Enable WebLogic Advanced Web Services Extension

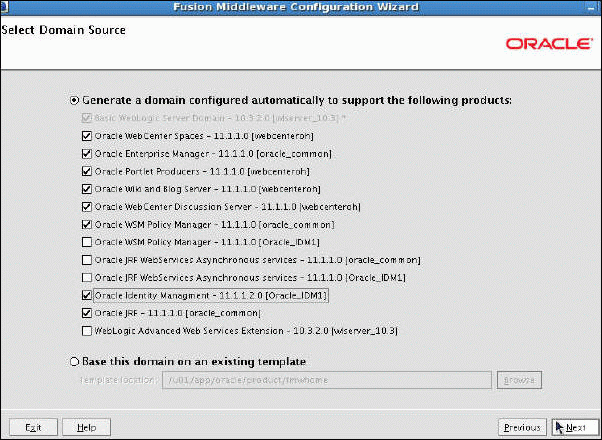(87, 331)
